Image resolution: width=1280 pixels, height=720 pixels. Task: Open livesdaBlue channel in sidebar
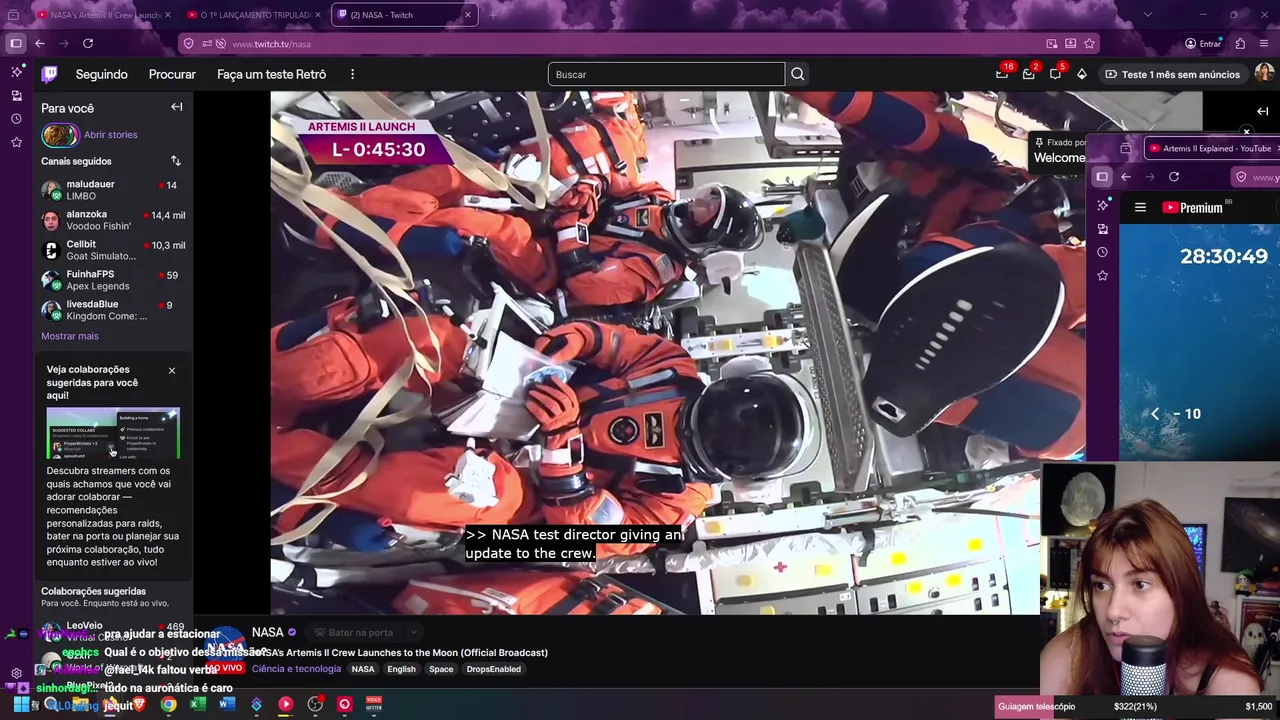112,310
